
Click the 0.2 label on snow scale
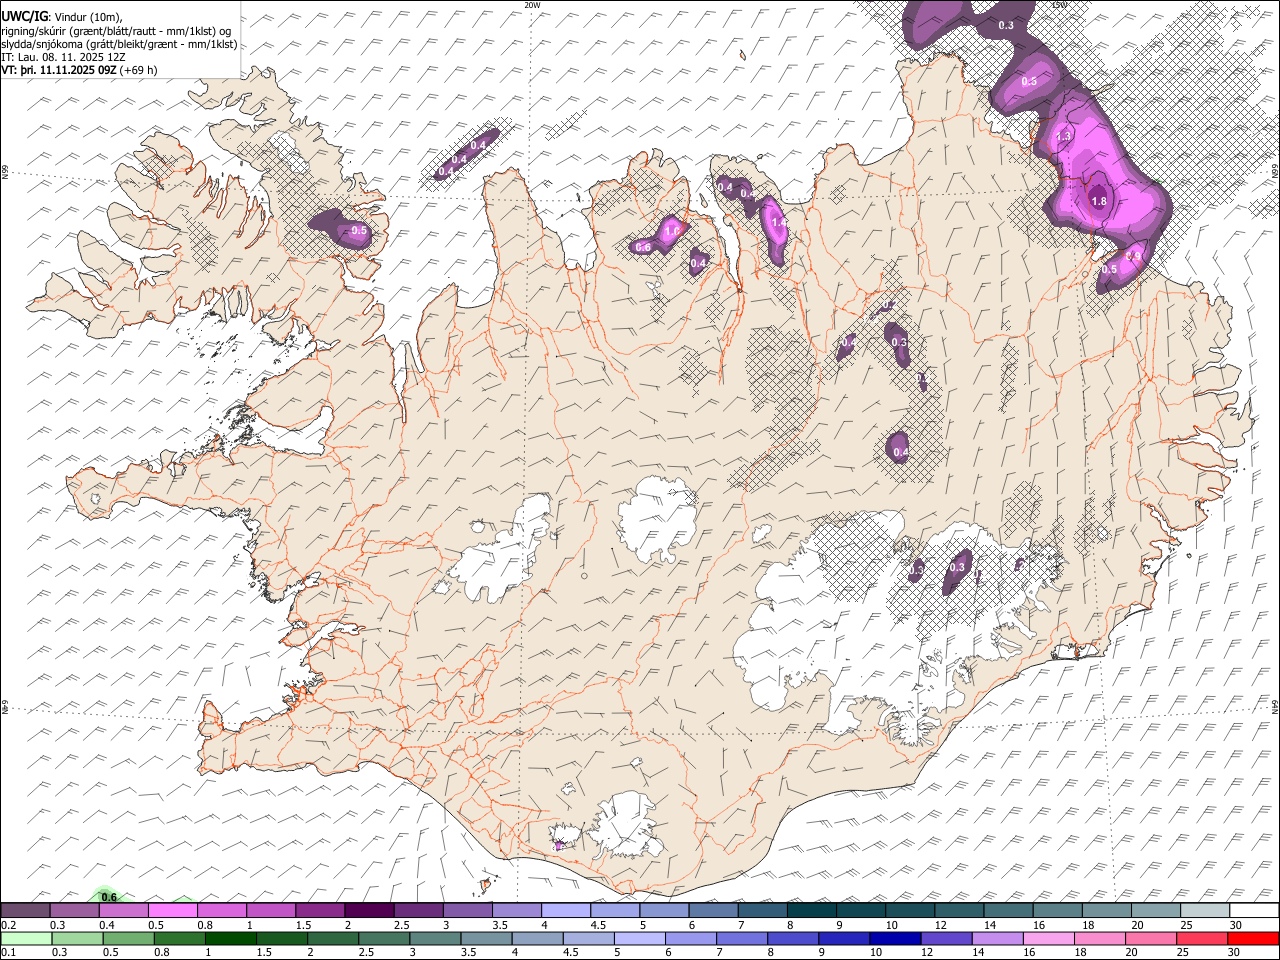8,925
